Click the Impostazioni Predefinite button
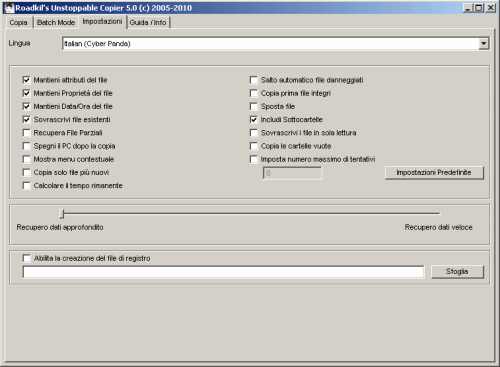 pos(434,173)
